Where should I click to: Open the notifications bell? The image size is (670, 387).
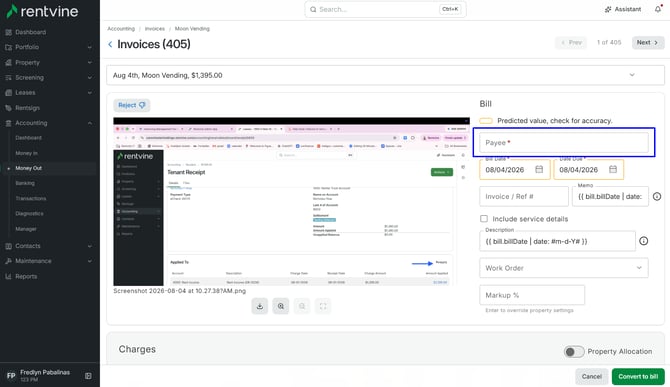click(658, 9)
